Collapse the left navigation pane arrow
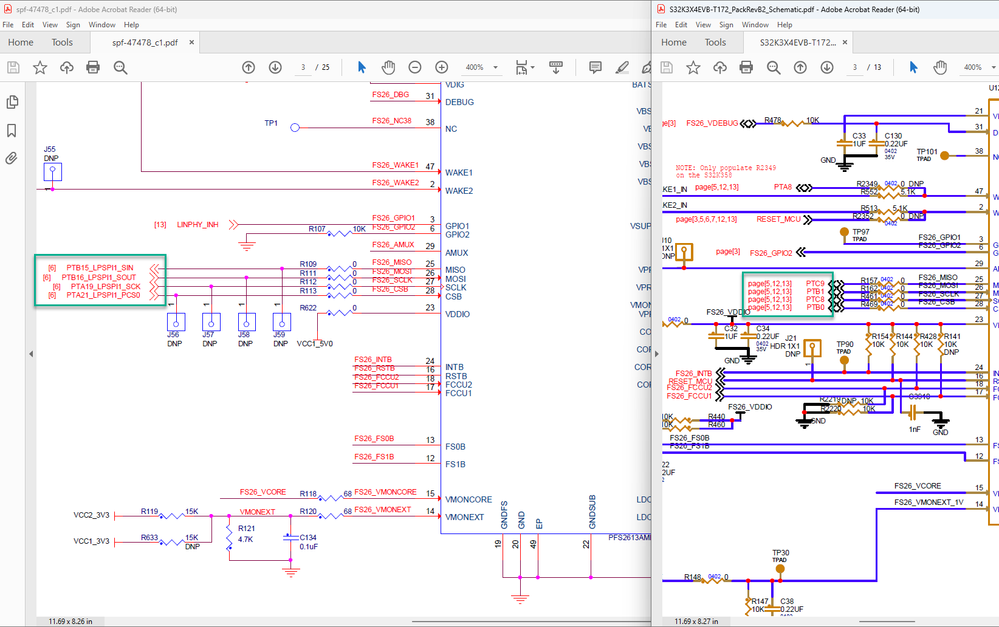The width and height of the screenshot is (999, 627). coord(31,353)
